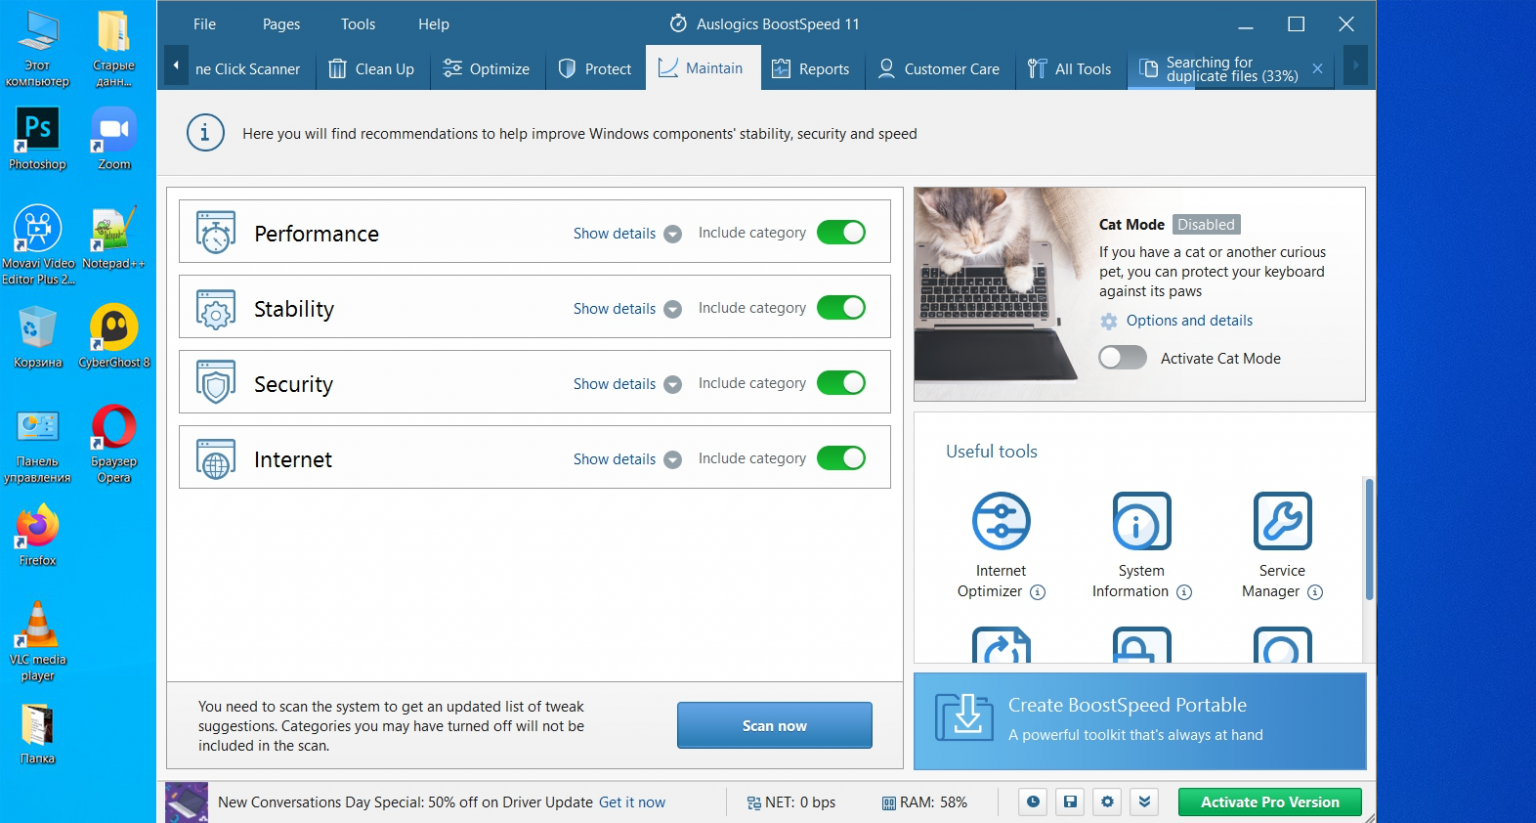Click the NET: 0 bps indicator
1536x823 pixels.
(791, 802)
